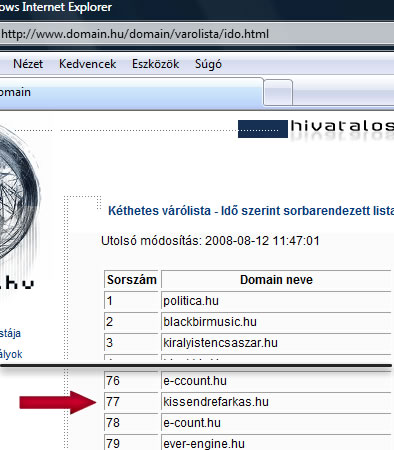Screen dimensions: 394x450
Task: Click row number 79 cell
Action: (x=131, y=443)
